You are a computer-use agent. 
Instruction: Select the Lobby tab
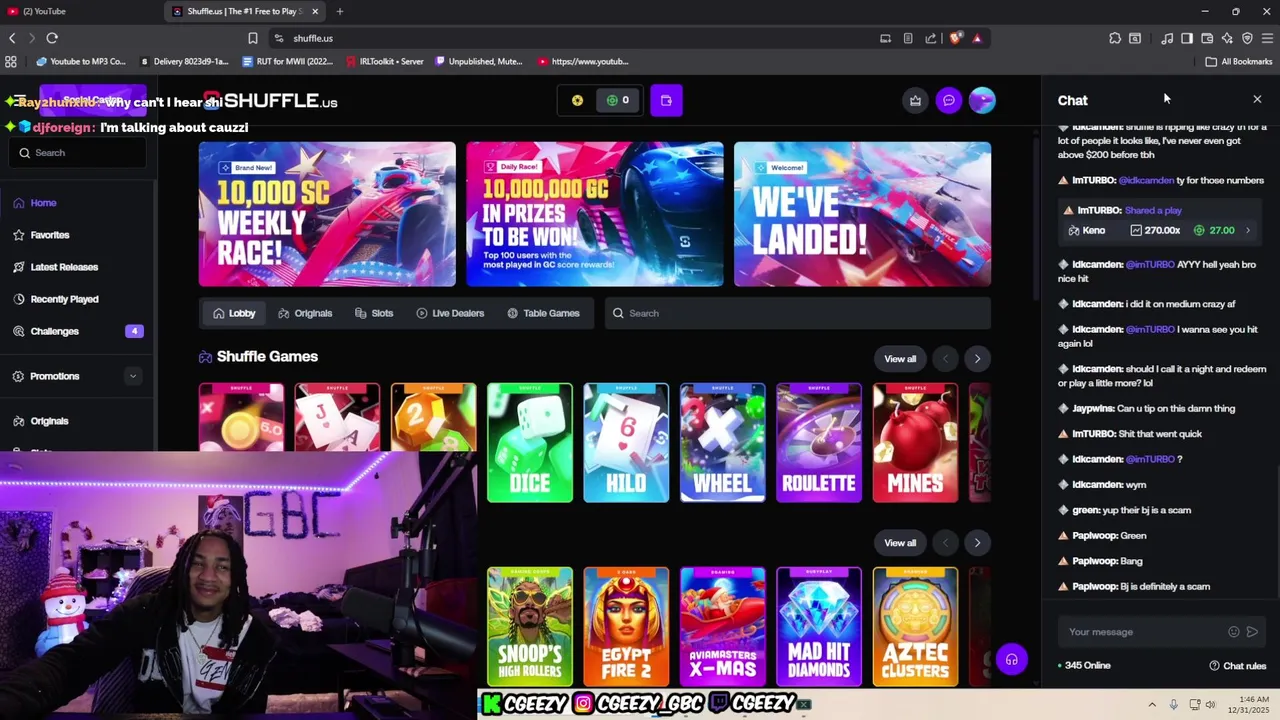pyautogui.click(x=233, y=313)
